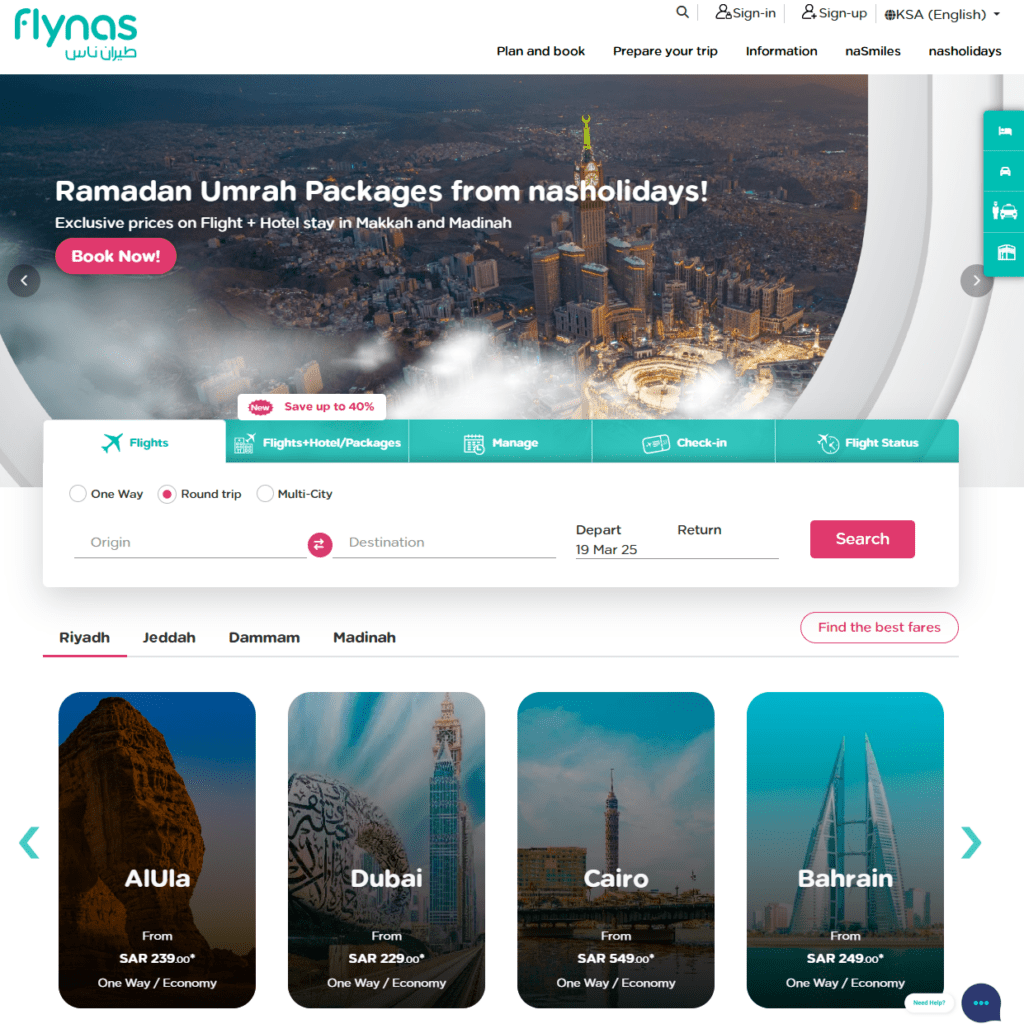1024x1024 pixels.
Task: Click the Sign-up person-plus icon
Action: coord(809,12)
